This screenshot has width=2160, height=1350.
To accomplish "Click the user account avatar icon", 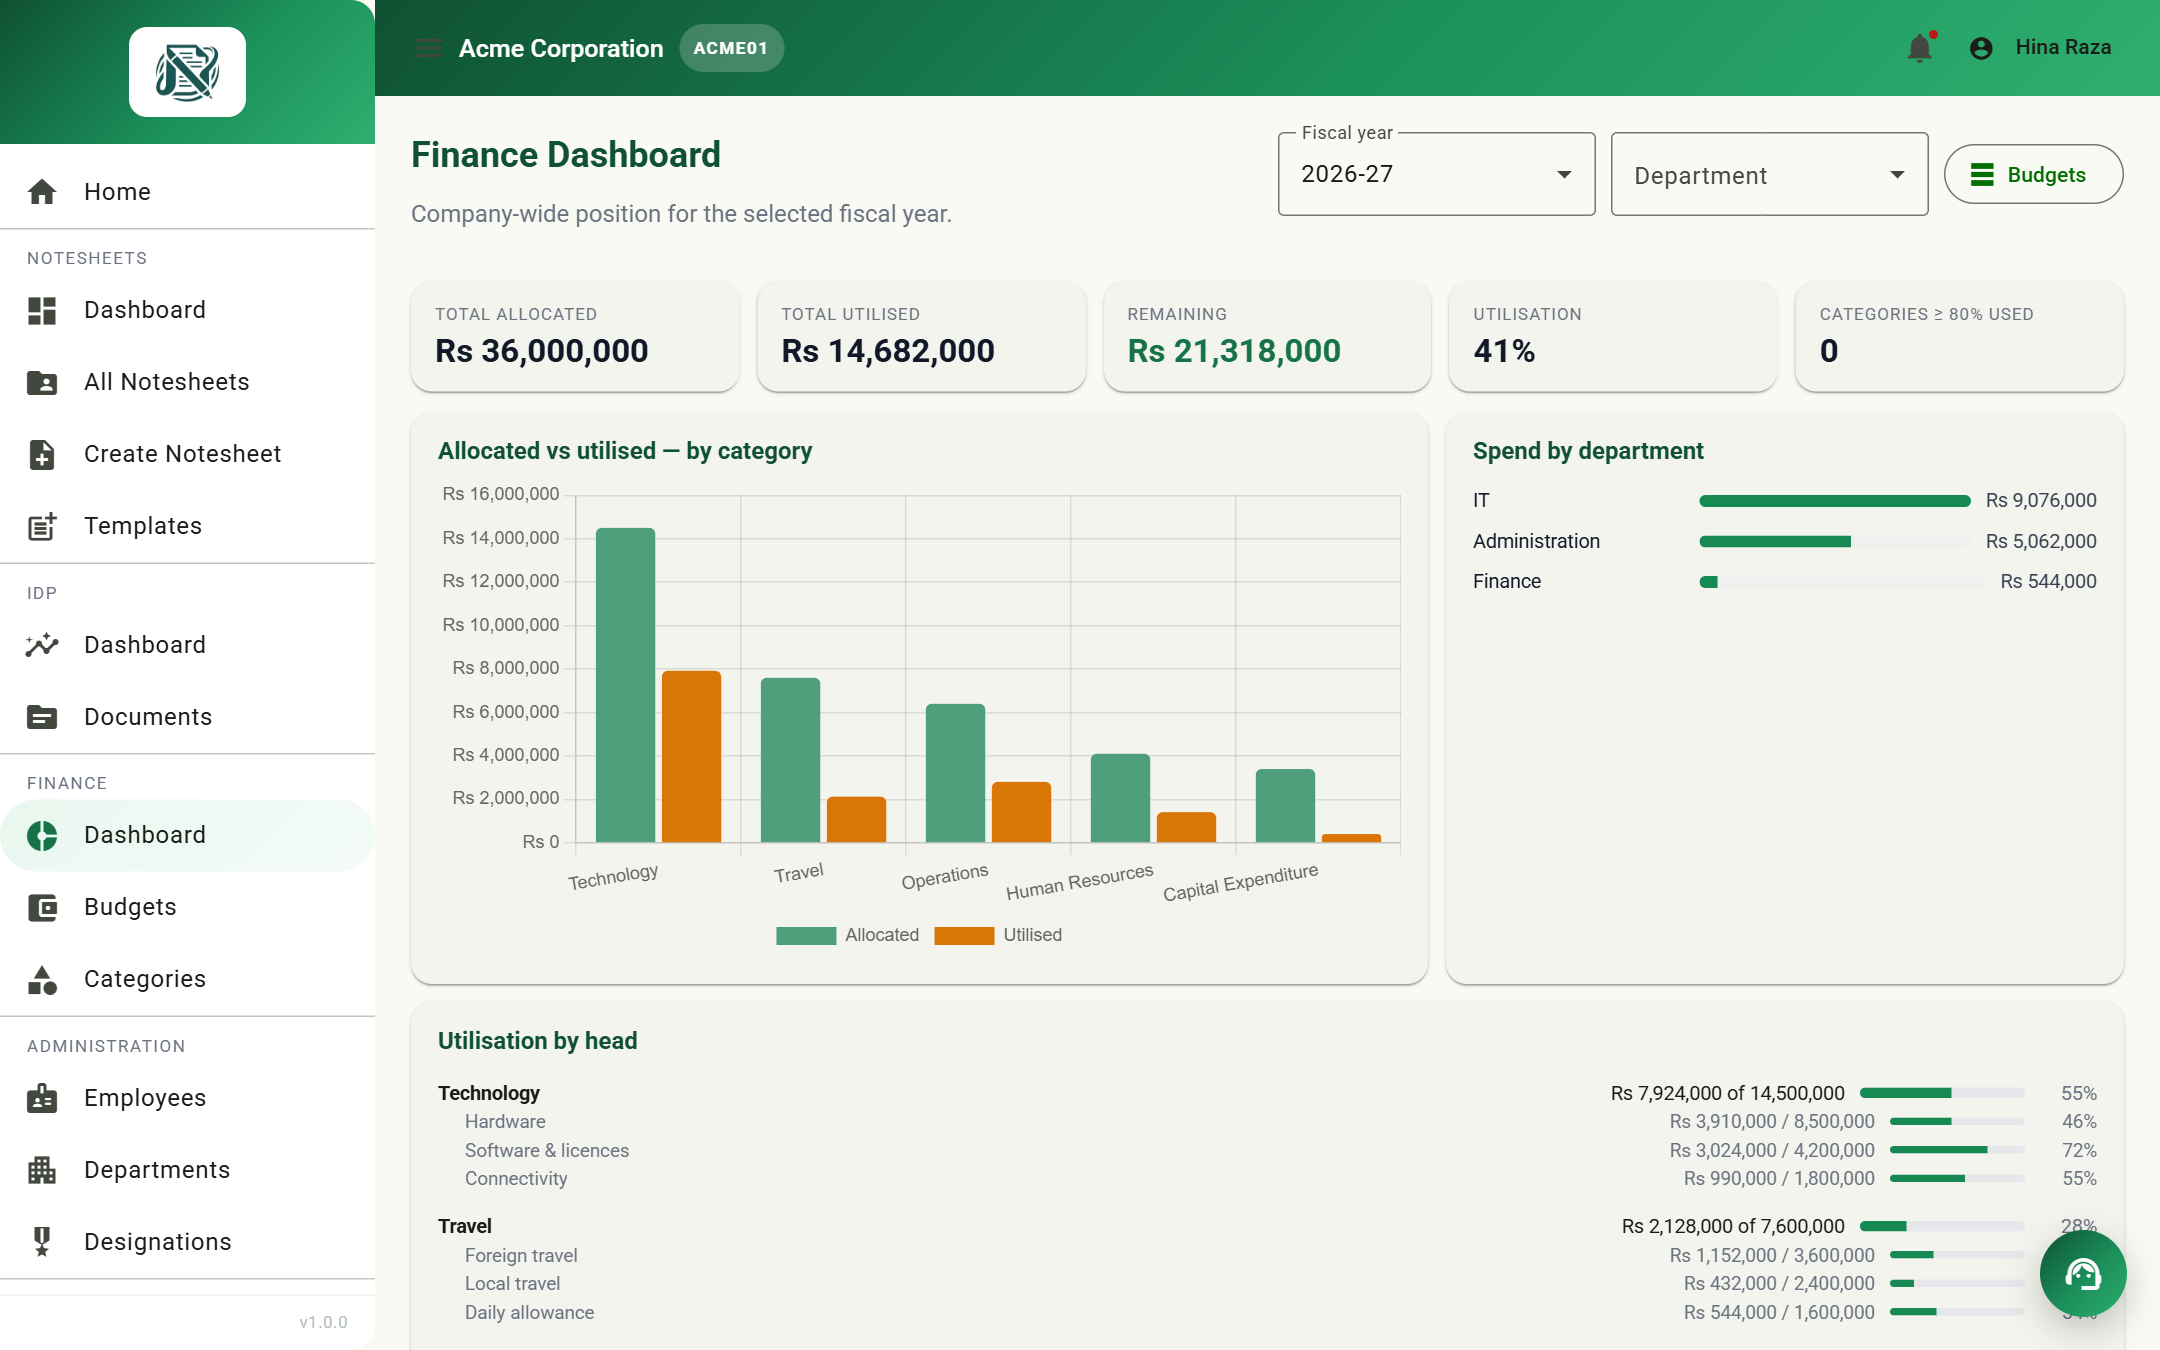I will pyautogui.click(x=1981, y=48).
